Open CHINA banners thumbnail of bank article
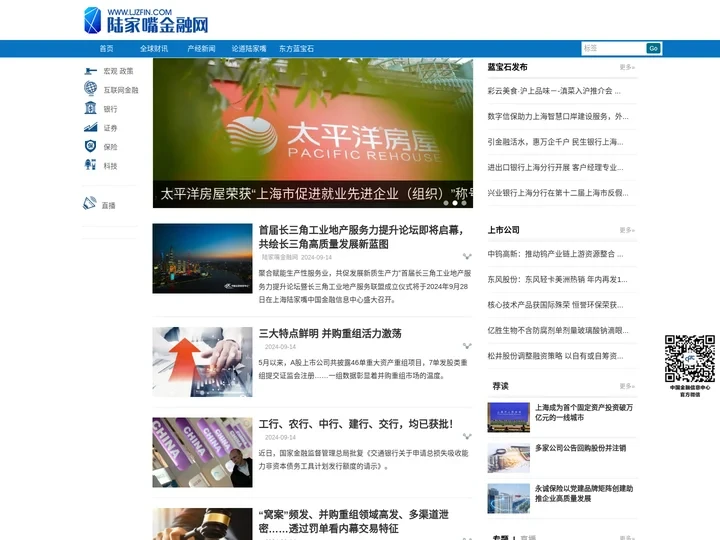 pos(202,452)
